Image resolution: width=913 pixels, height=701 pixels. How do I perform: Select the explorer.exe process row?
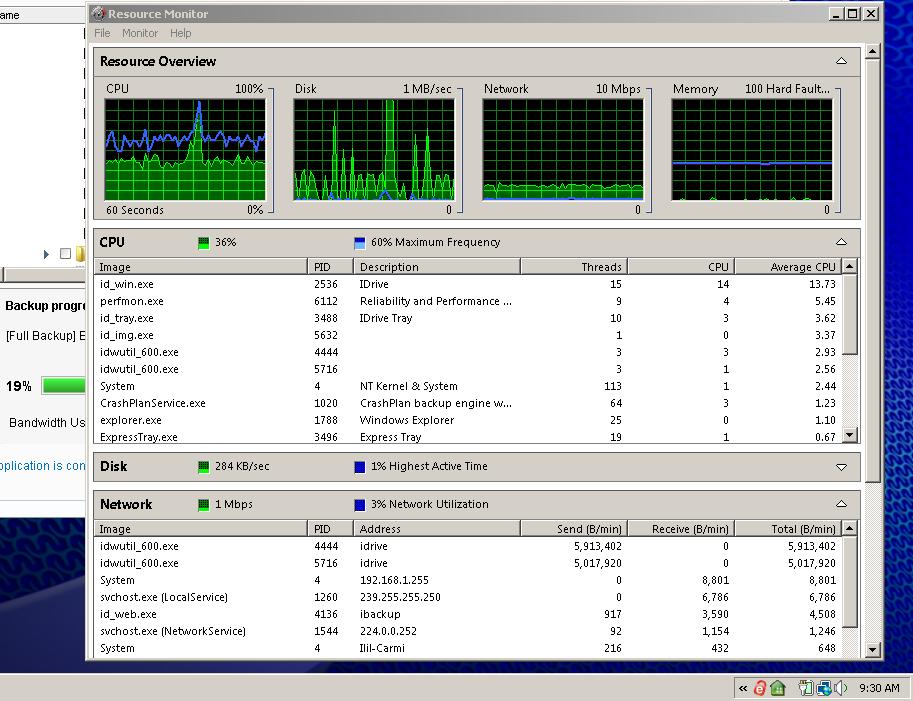pyautogui.click(x=468, y=420)
